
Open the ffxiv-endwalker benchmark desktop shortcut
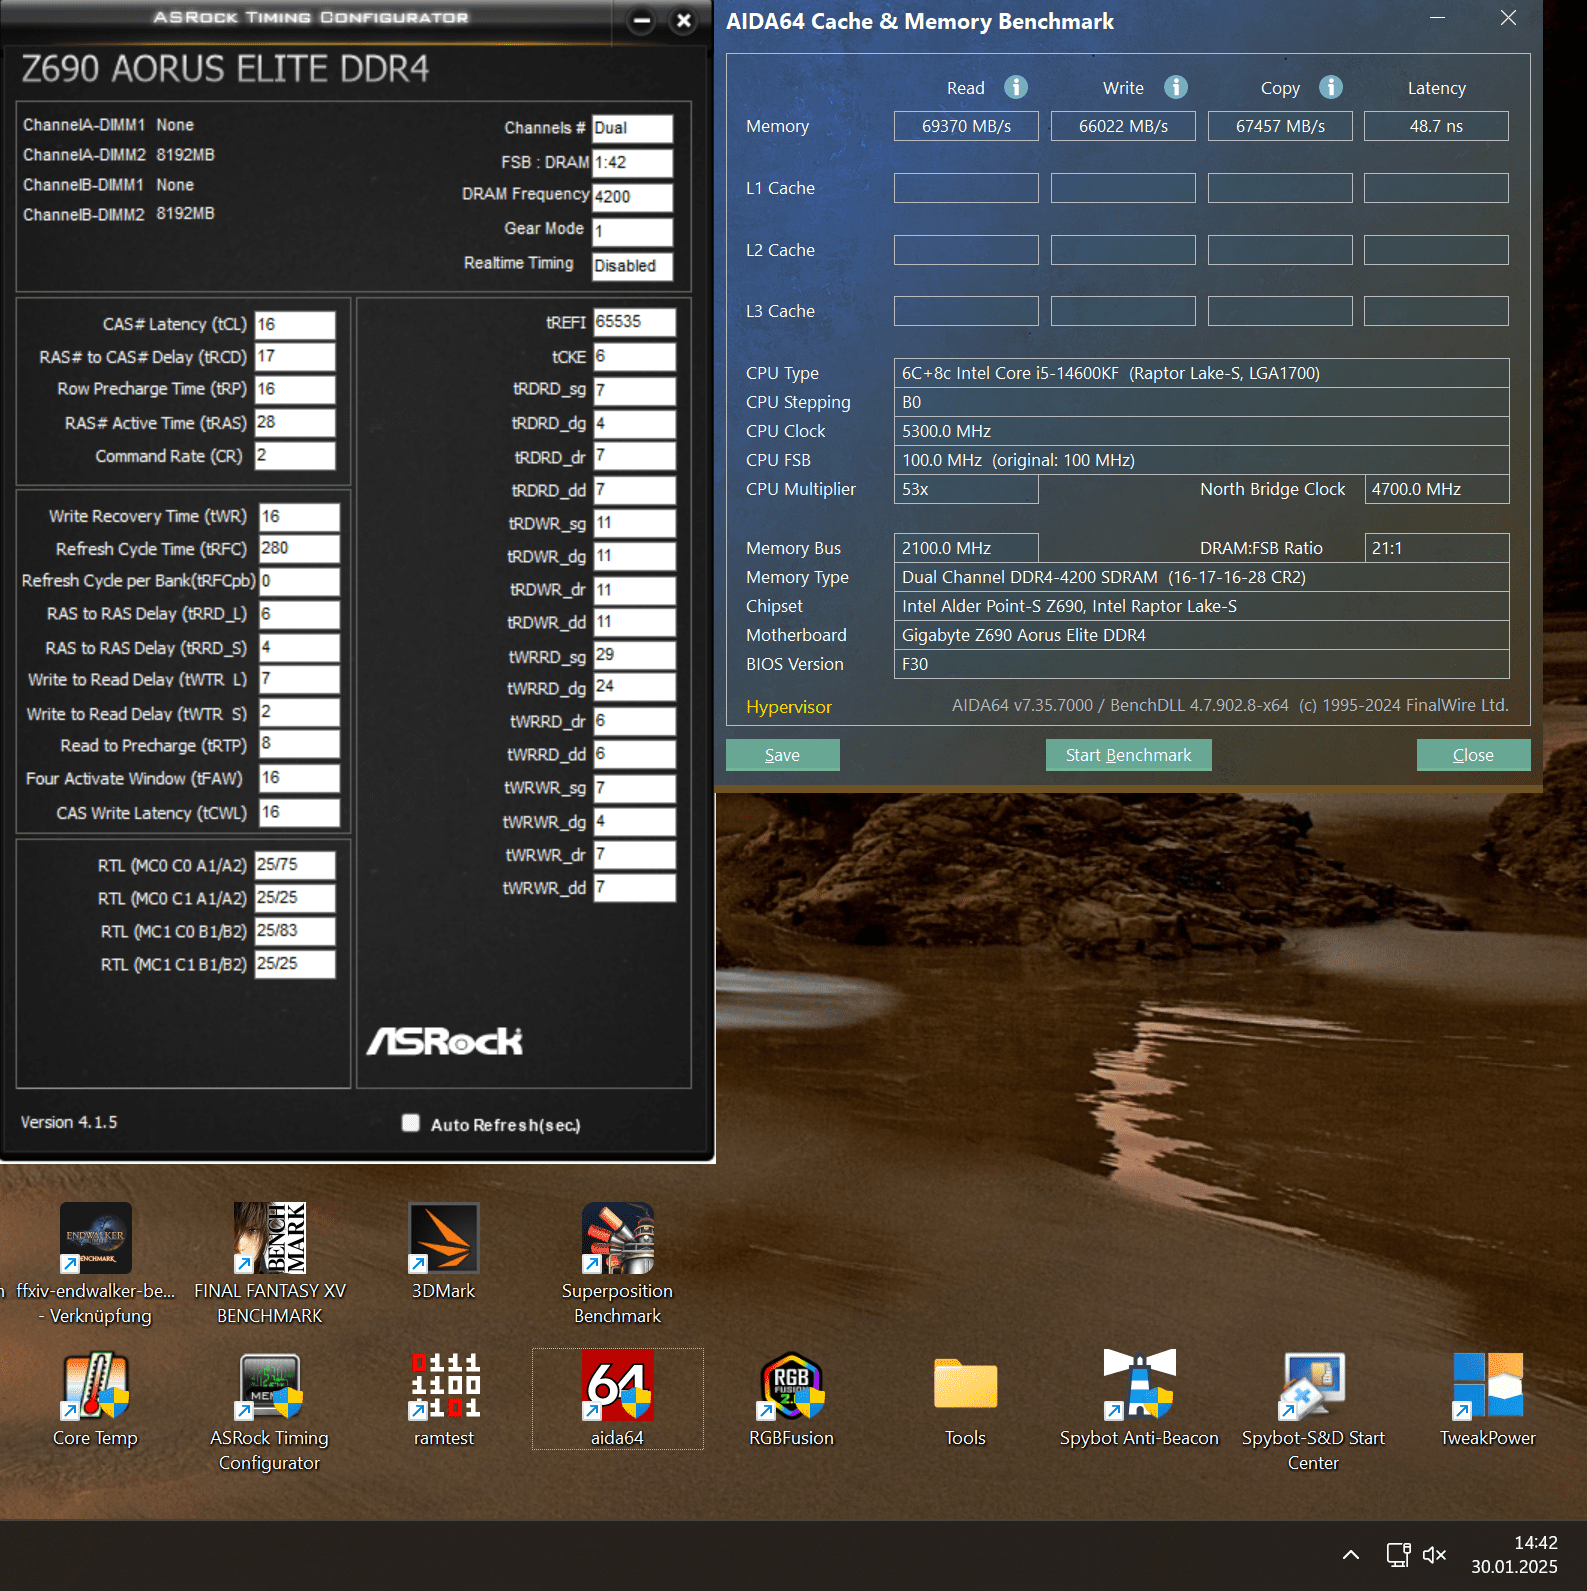96,1263
